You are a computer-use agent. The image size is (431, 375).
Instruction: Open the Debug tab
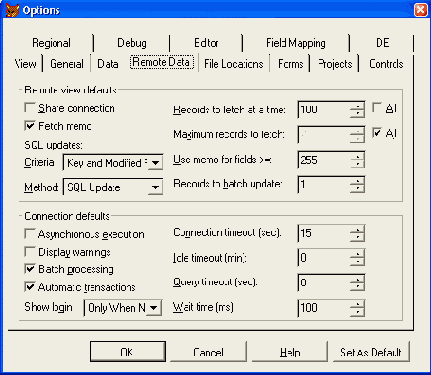pos(132,43)
